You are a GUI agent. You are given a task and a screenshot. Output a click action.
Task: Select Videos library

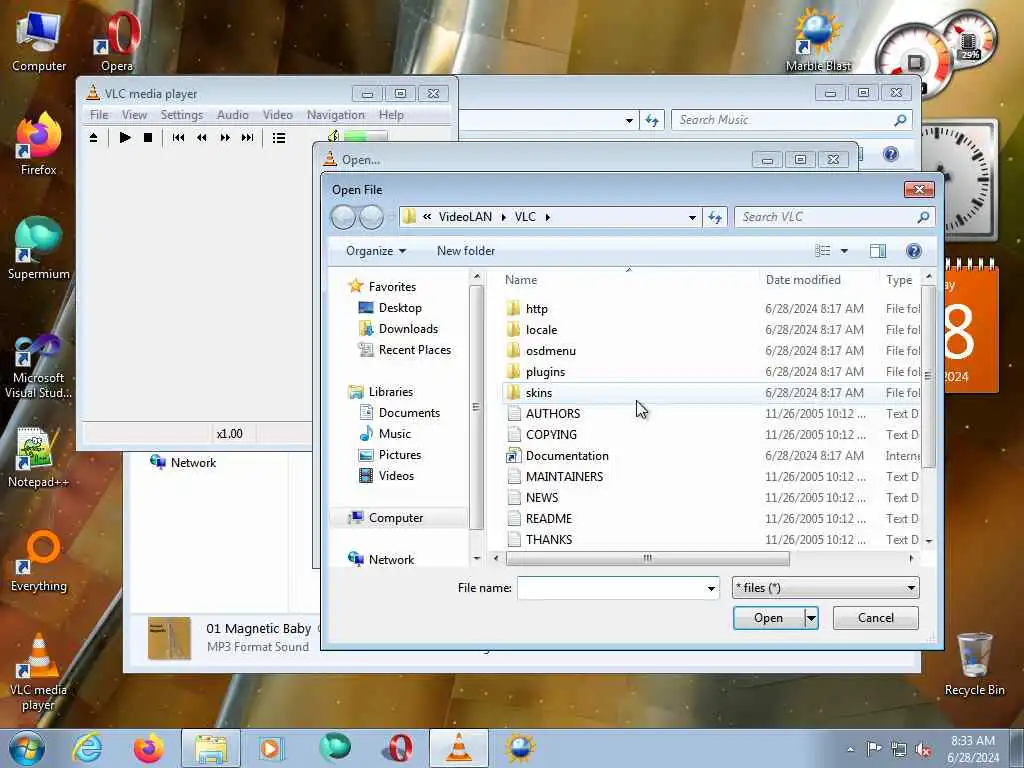[396, 475]
